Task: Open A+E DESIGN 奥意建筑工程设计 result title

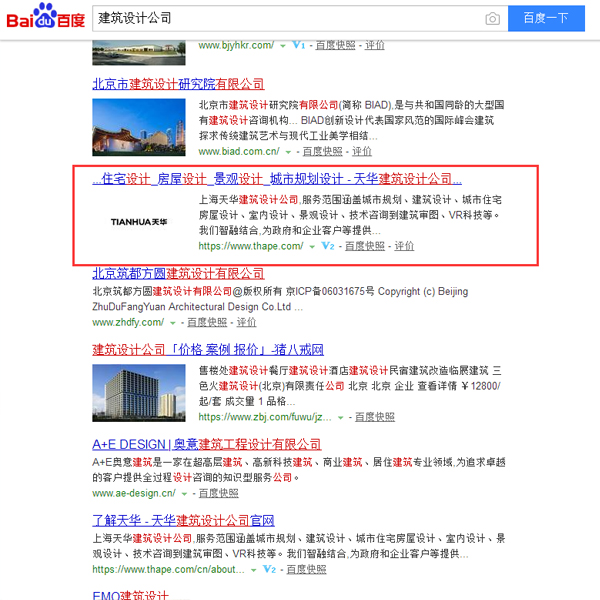Action: click(x=206, y=444)
